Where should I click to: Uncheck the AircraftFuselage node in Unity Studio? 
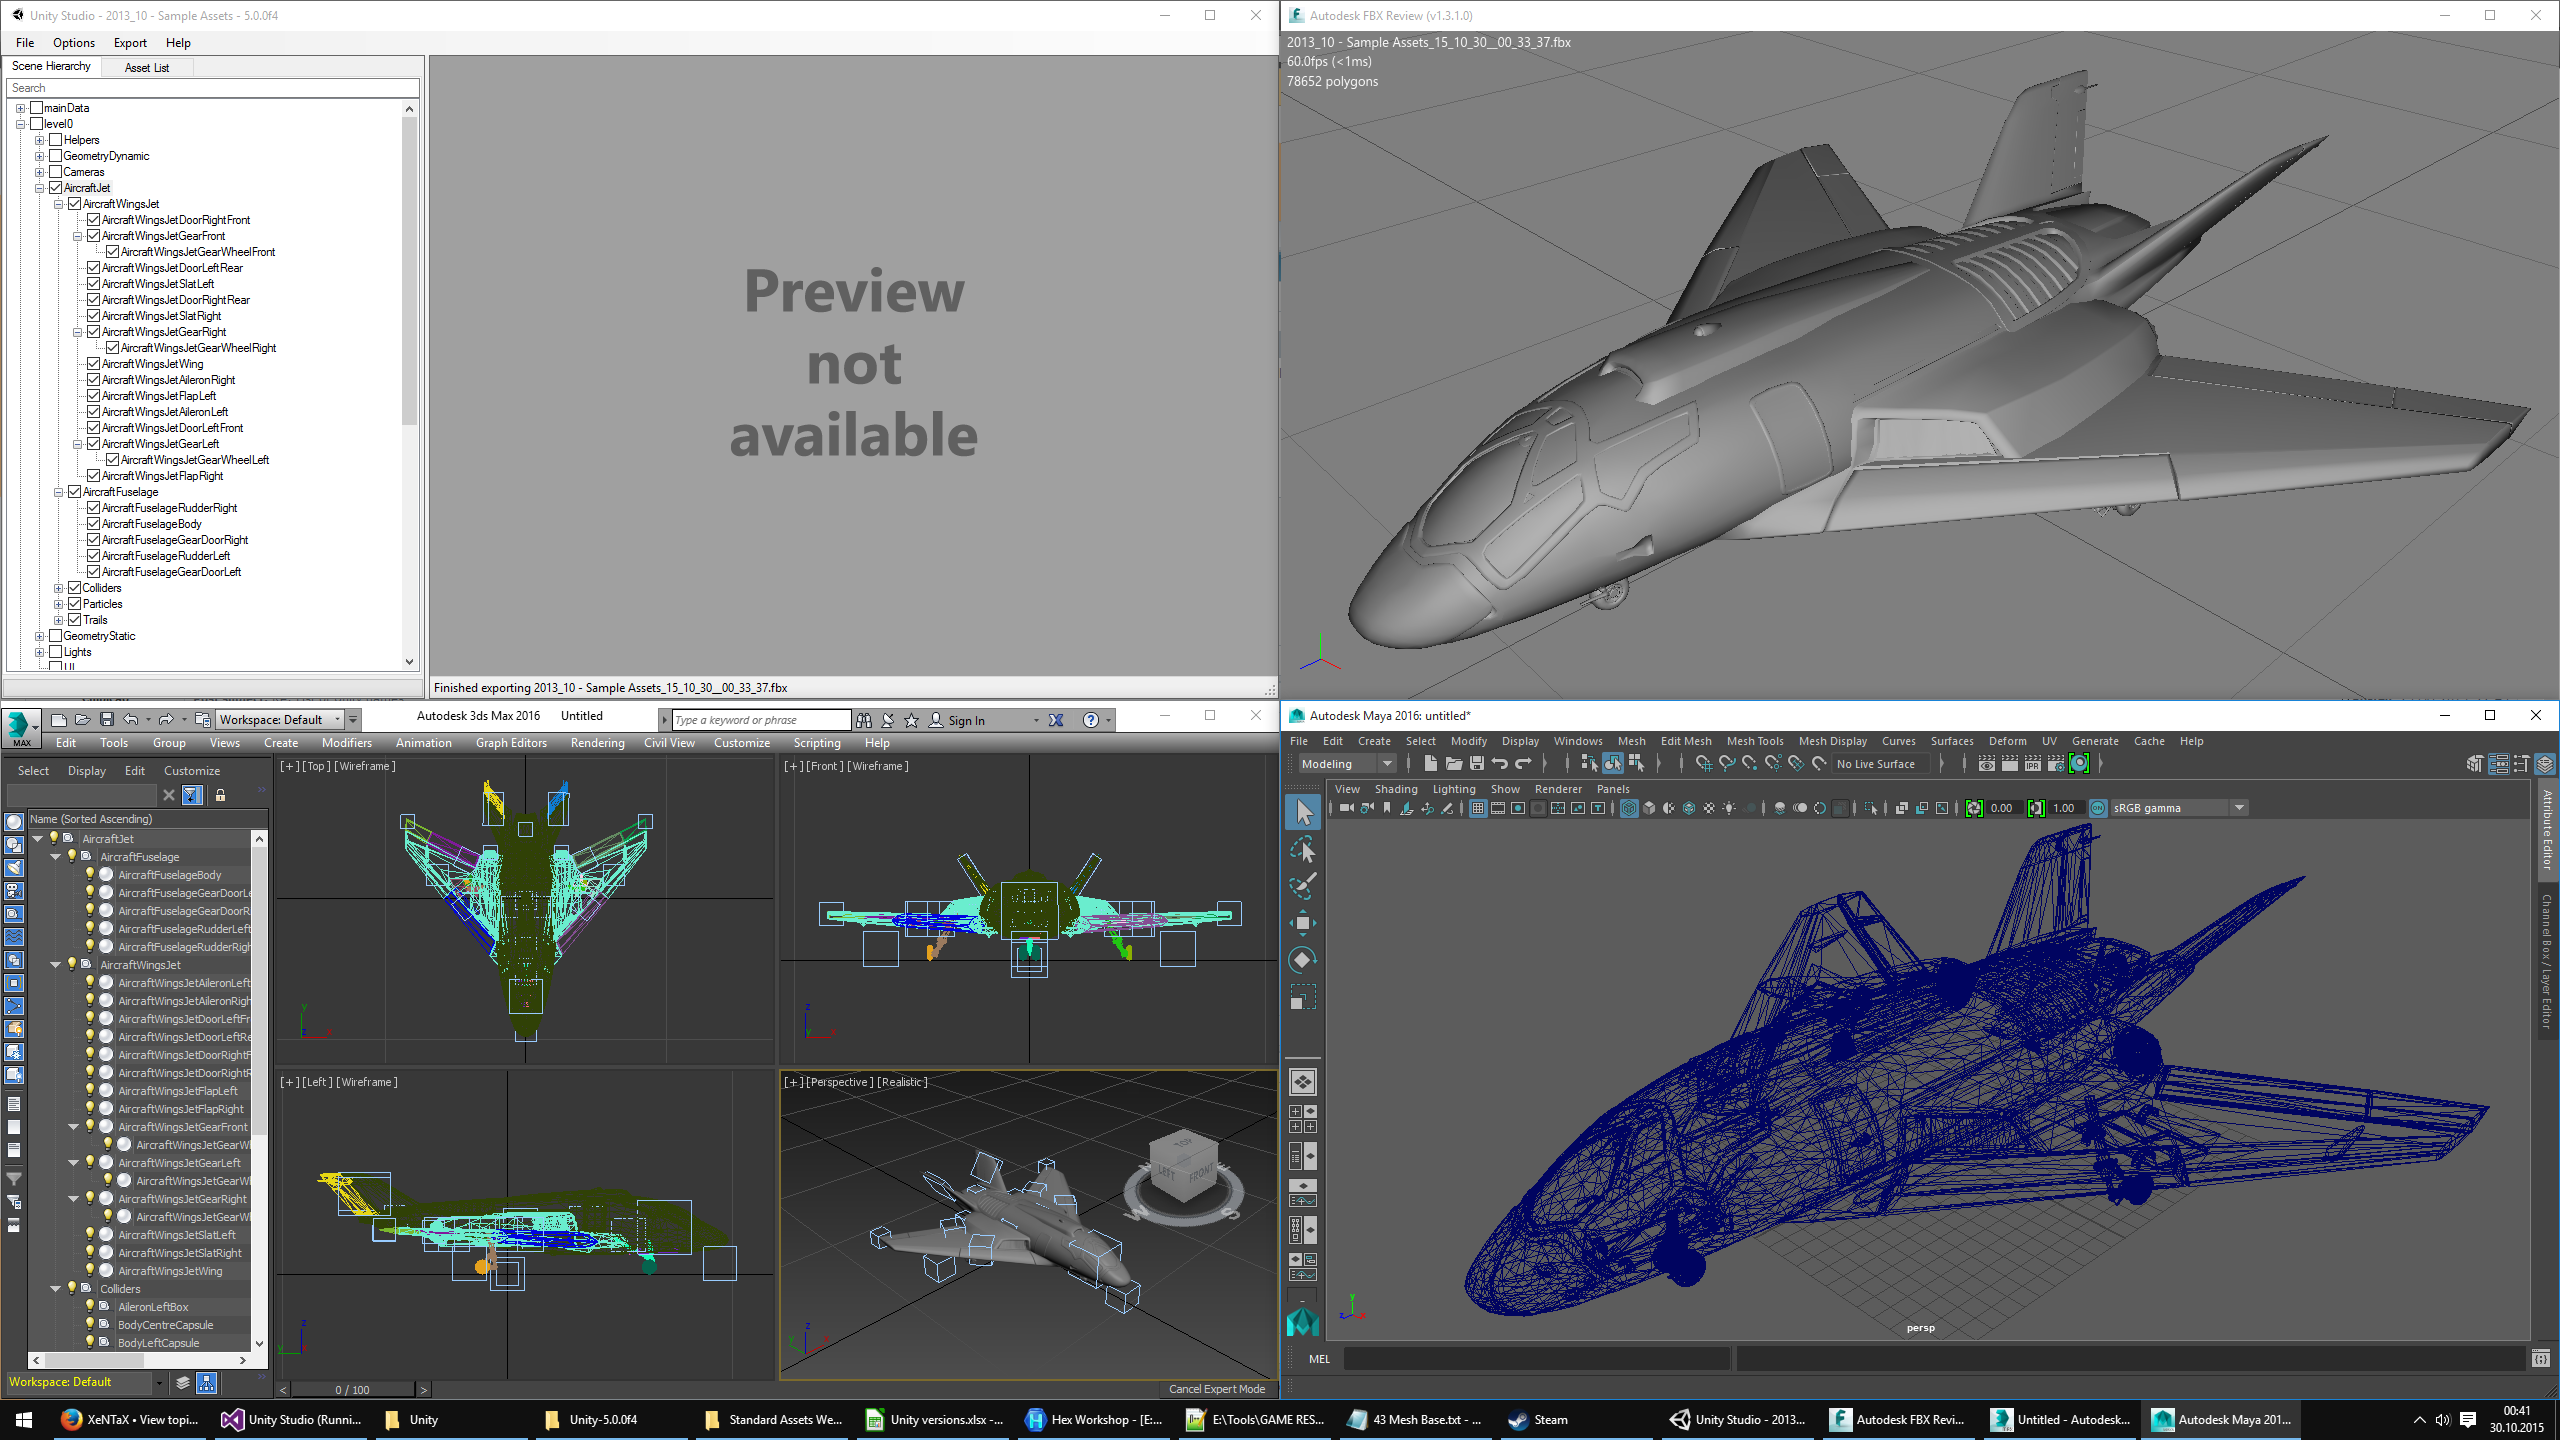tap(76, 491)
